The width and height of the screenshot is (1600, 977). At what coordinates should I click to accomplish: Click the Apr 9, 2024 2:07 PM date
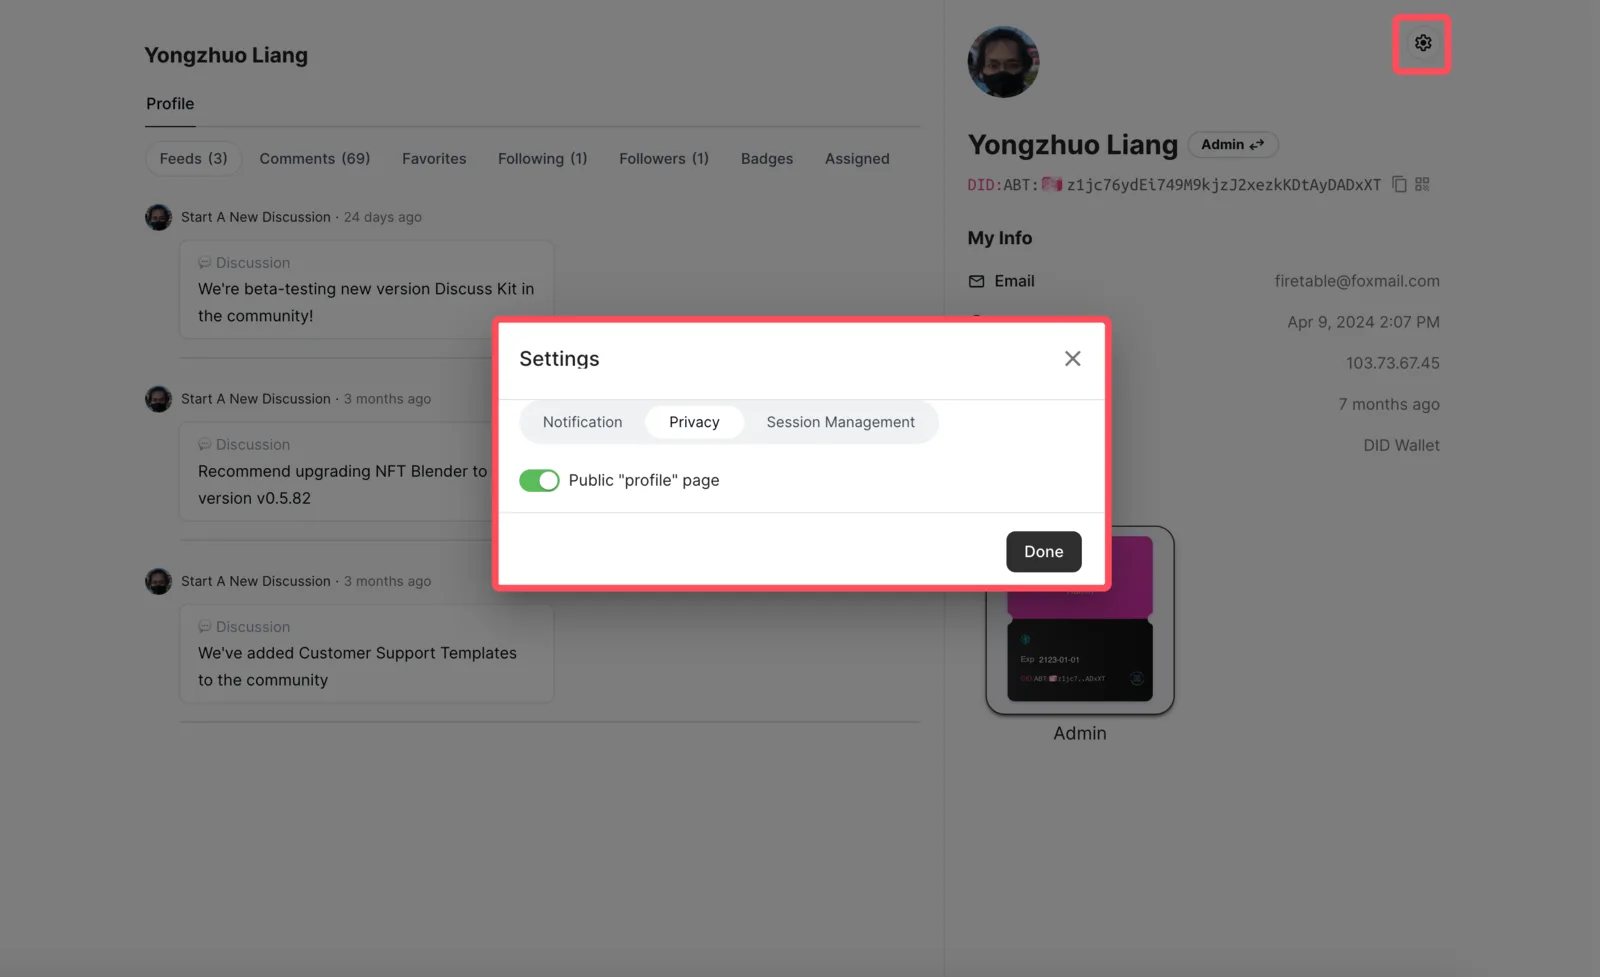pyautogui.click(x=1363, y=322)
